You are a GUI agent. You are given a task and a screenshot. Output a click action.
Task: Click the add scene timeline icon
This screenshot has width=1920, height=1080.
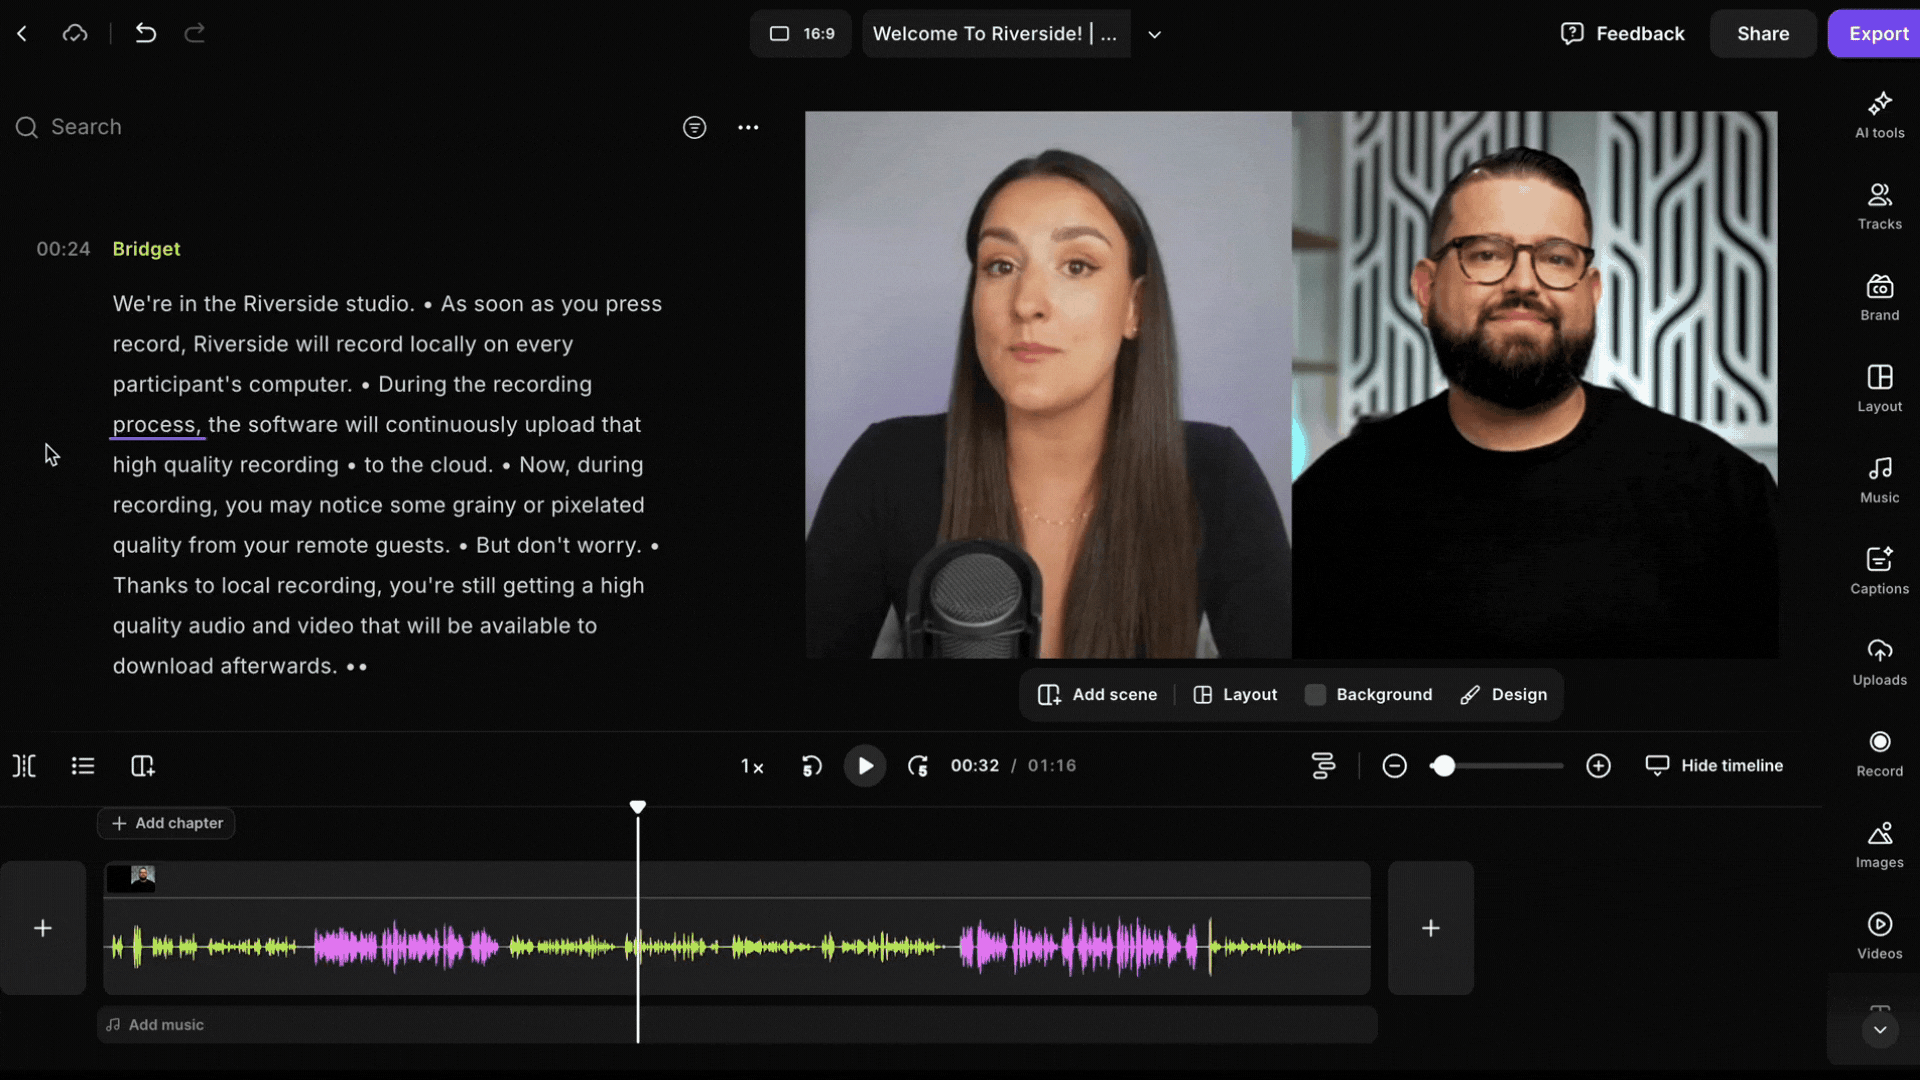tap(143, 766)
